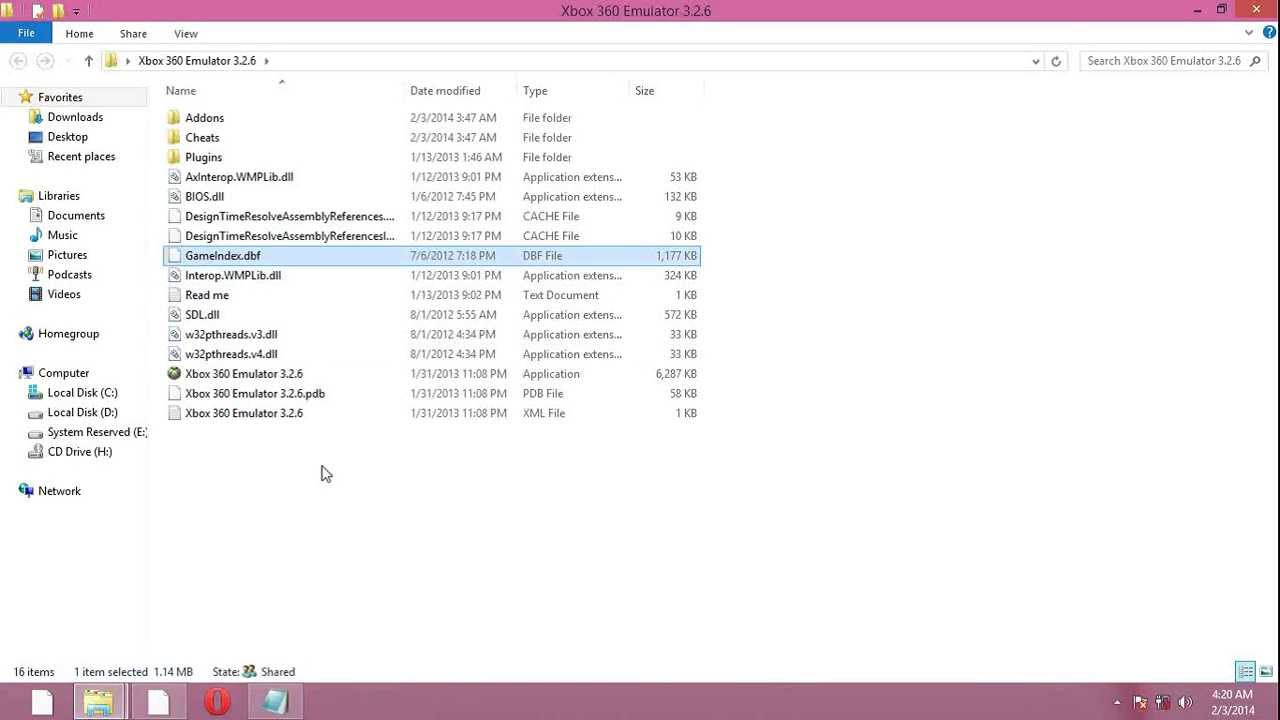Select the SDL.dll file icon
The image size is (1280, 720).
pos(174,315)
